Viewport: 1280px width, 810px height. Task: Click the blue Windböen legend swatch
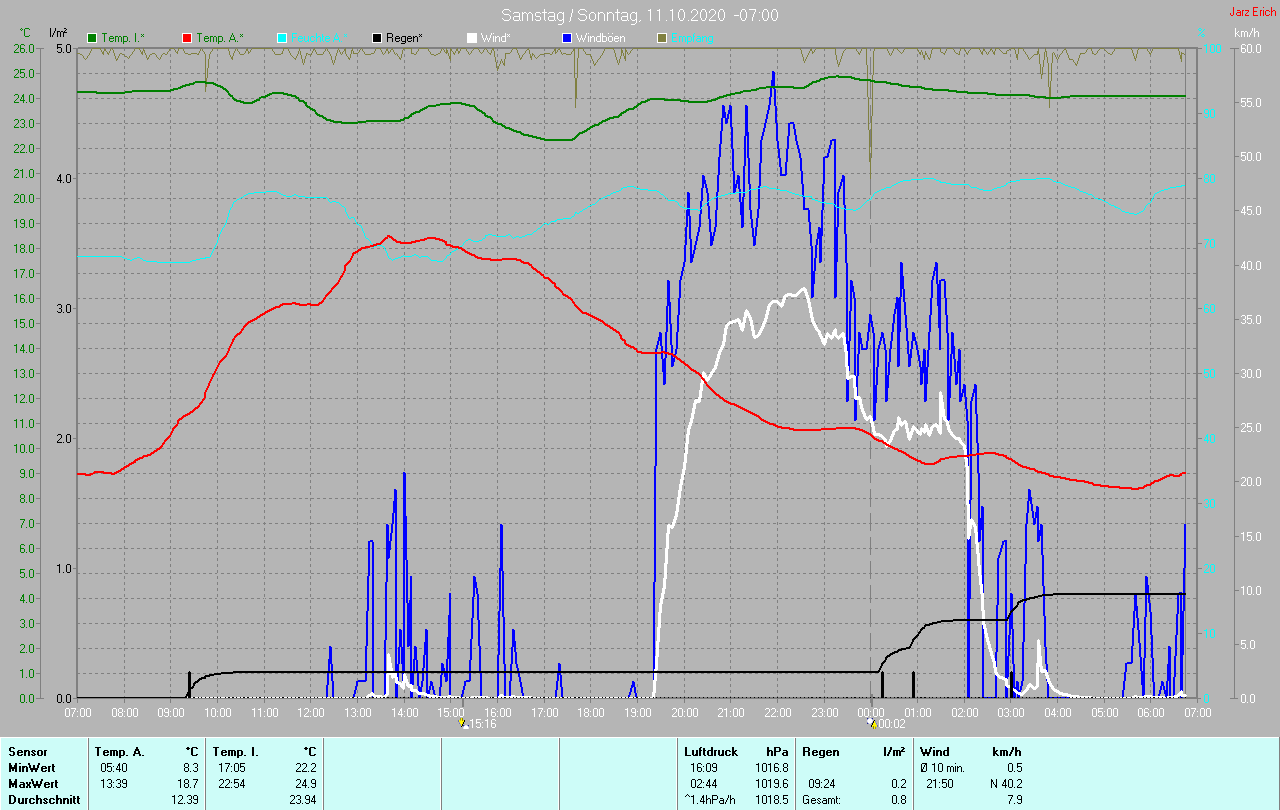point(567,38)
